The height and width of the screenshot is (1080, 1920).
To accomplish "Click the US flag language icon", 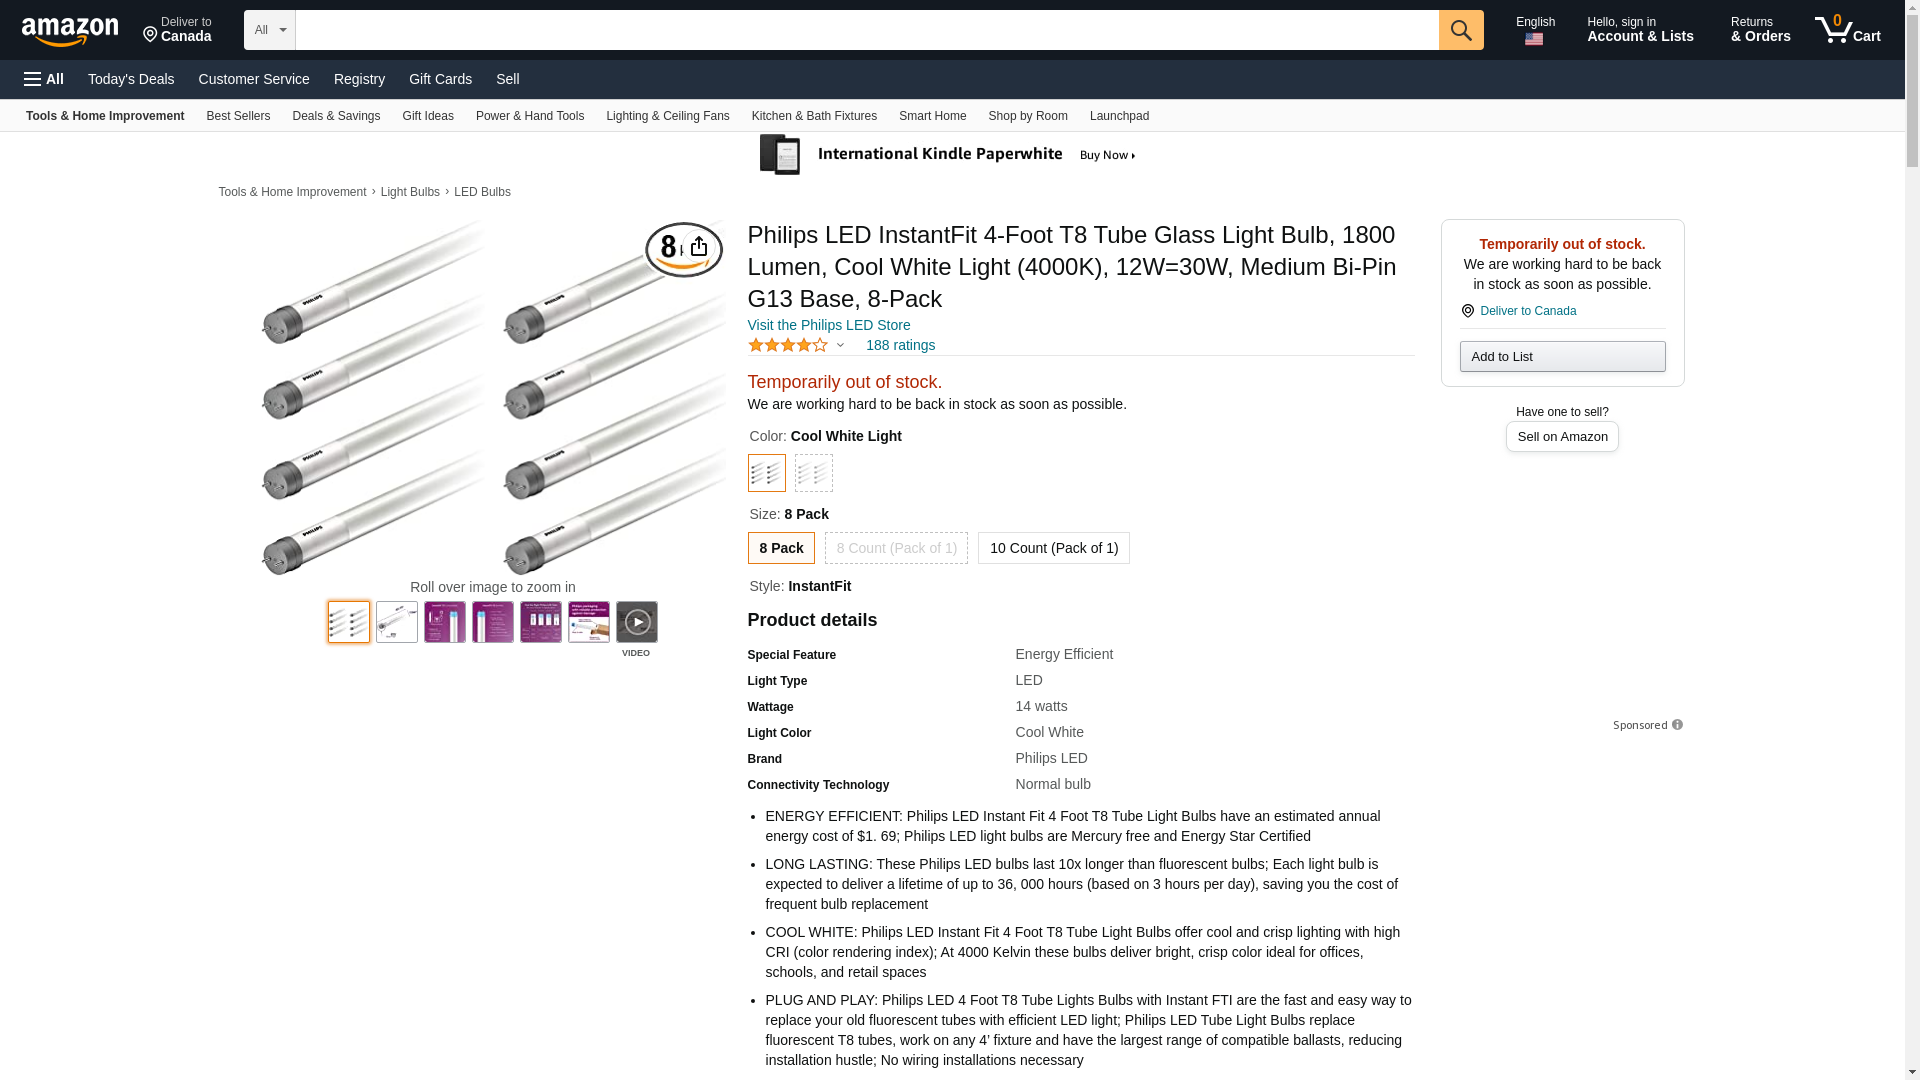I will [x=1534, y=39].
